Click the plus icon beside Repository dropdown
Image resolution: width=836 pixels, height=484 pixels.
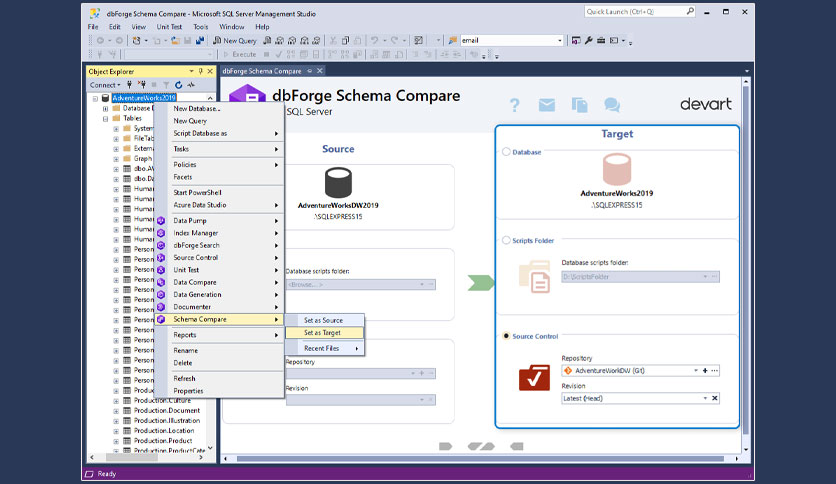(x=705, y=370)
